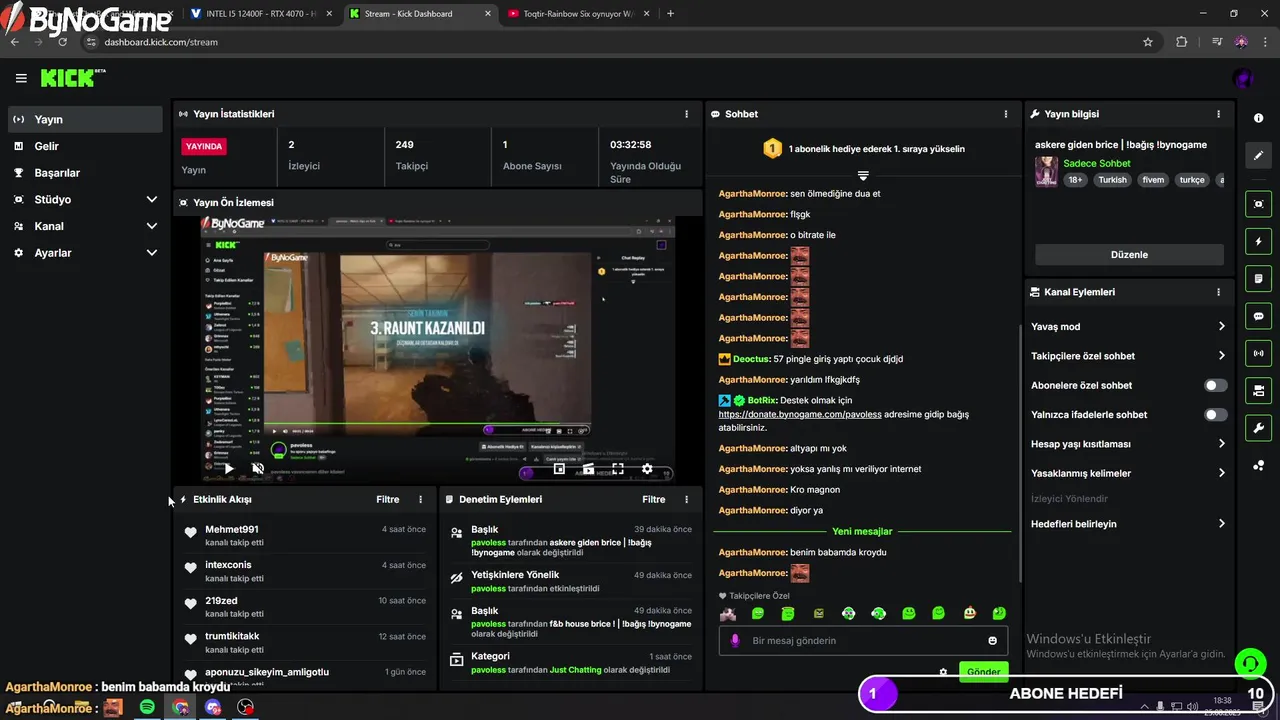This screenshot has width=1280, height=720.
Task: Open Chrome from the taskbar
Action: coord(180,707)
